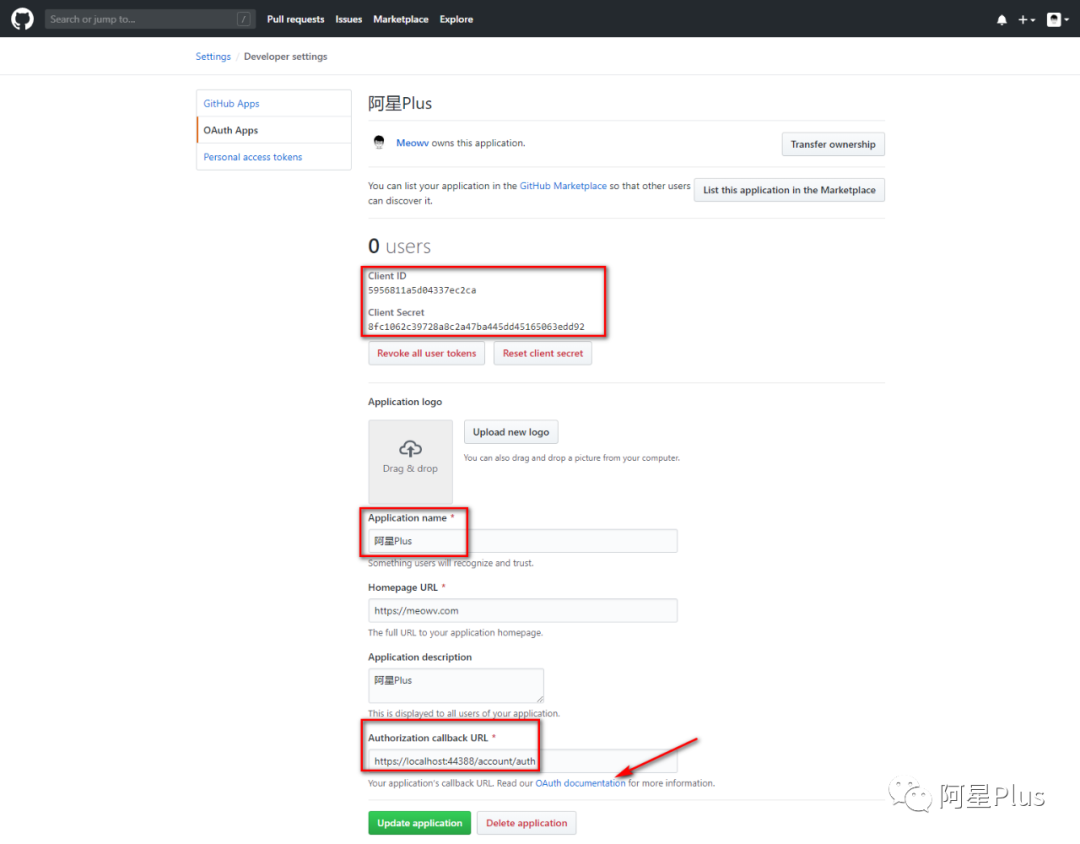Click the Application description textarea
The width and height of the screenshot is (1080, 844).
coord(456,686)
